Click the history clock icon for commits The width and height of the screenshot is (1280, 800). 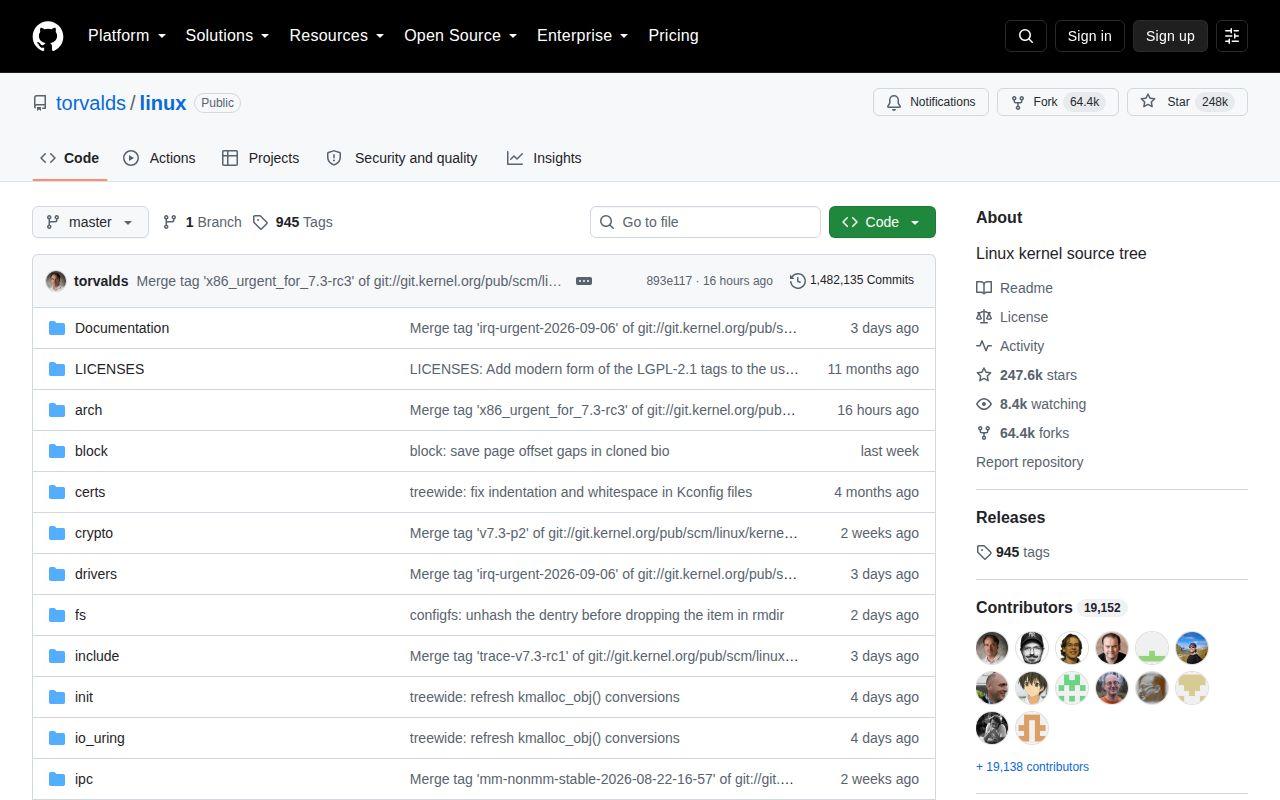tap(797, 281)
